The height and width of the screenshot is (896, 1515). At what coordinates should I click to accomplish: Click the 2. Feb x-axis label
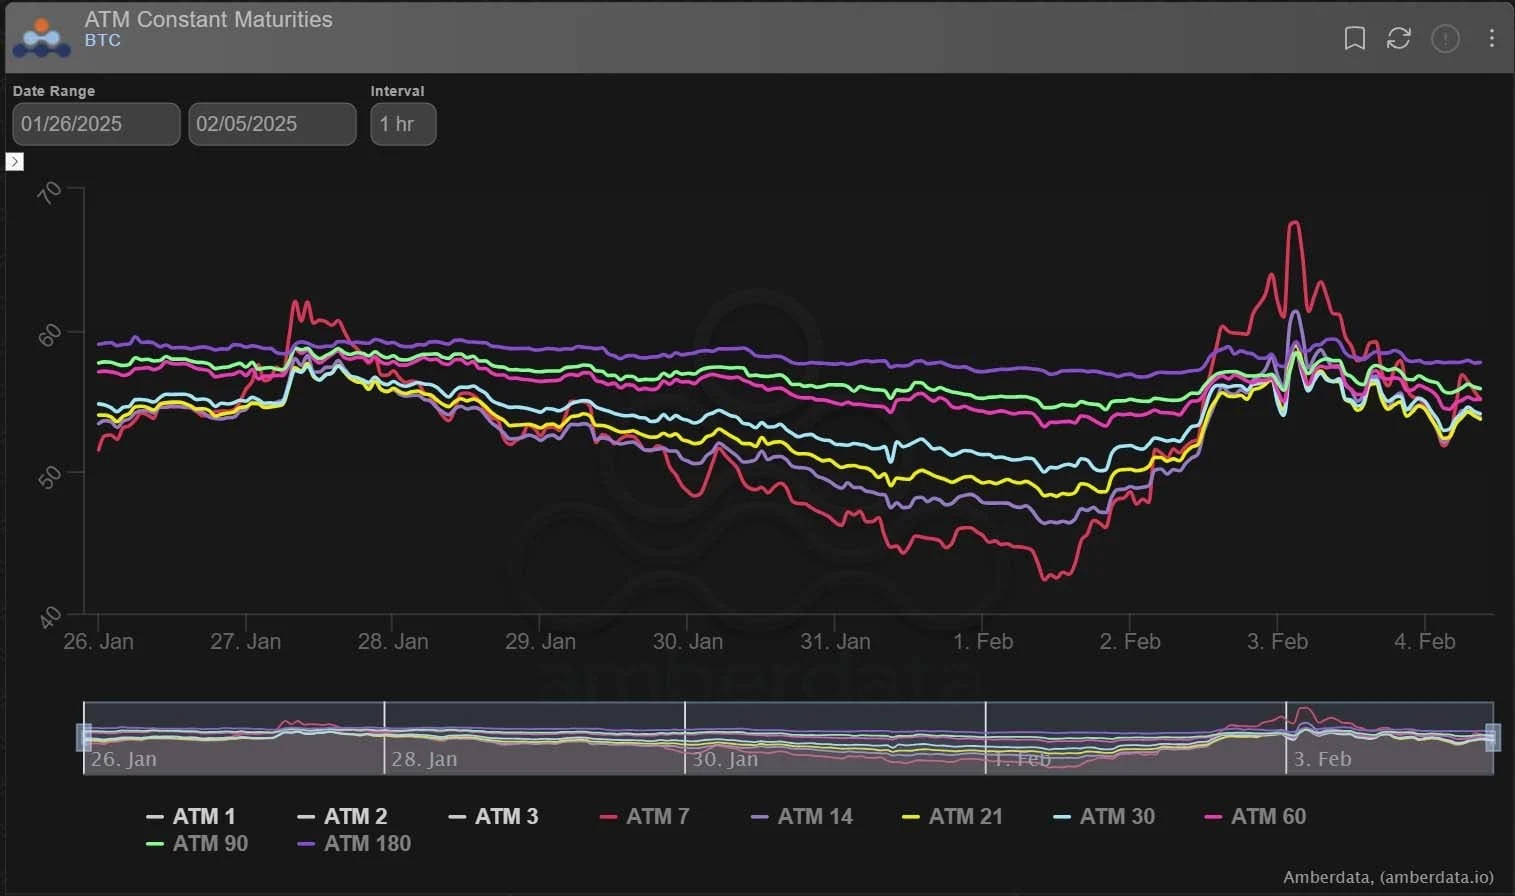pyautogui.click(x=1130, y=642)
